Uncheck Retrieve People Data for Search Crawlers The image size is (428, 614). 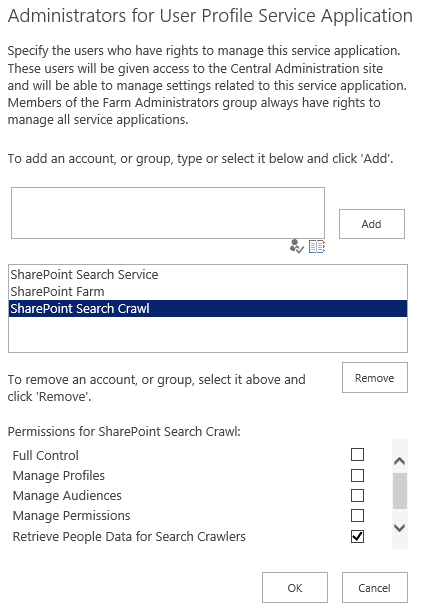(357, 536)
